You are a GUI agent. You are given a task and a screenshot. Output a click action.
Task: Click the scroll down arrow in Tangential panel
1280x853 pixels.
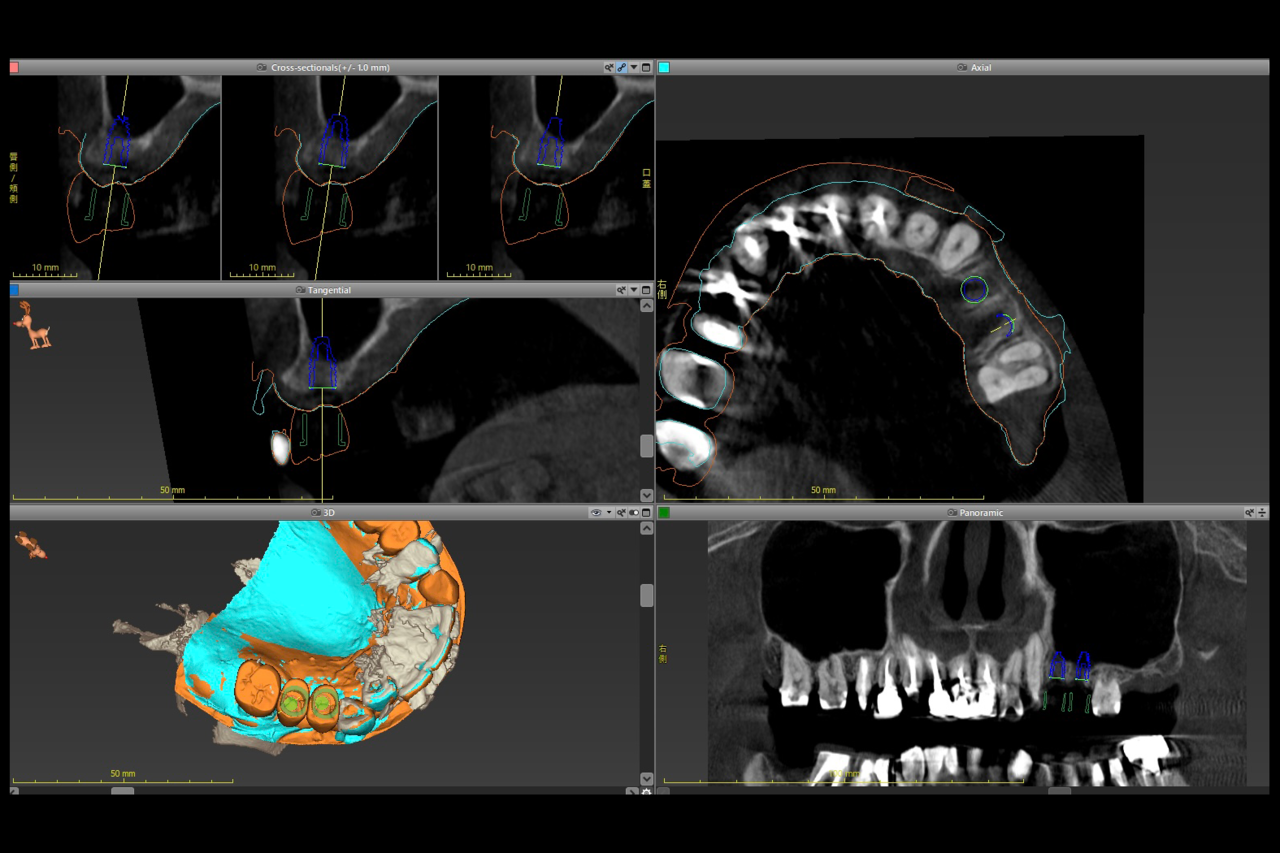pos(647,495)
